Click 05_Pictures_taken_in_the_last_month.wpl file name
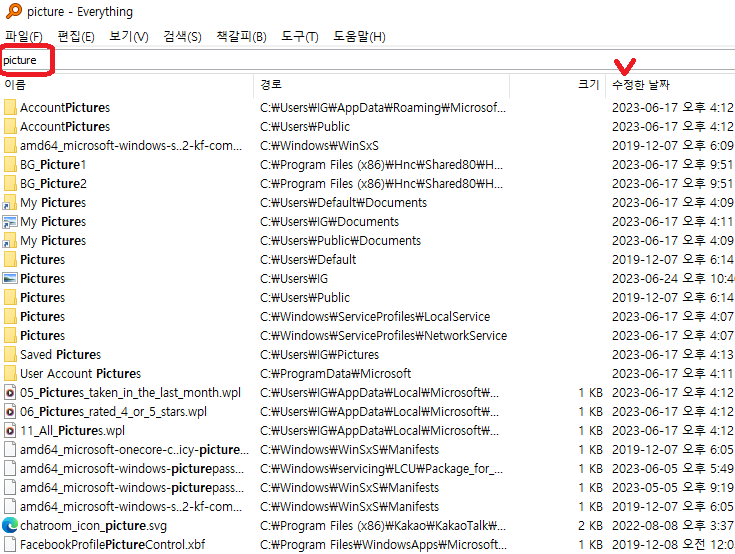The image size is (735, 554). coord(130,392)
